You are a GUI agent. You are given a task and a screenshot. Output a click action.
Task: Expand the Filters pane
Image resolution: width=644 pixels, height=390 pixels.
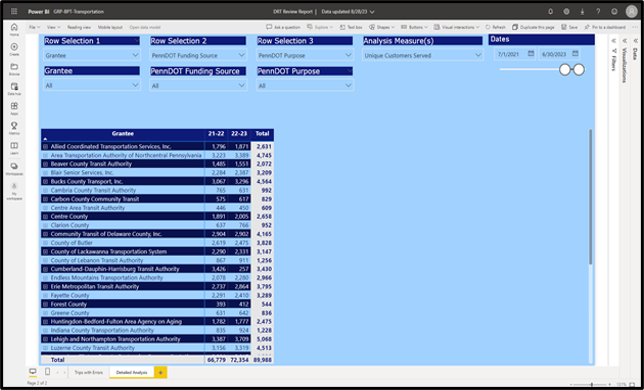[x=614, y=41]
